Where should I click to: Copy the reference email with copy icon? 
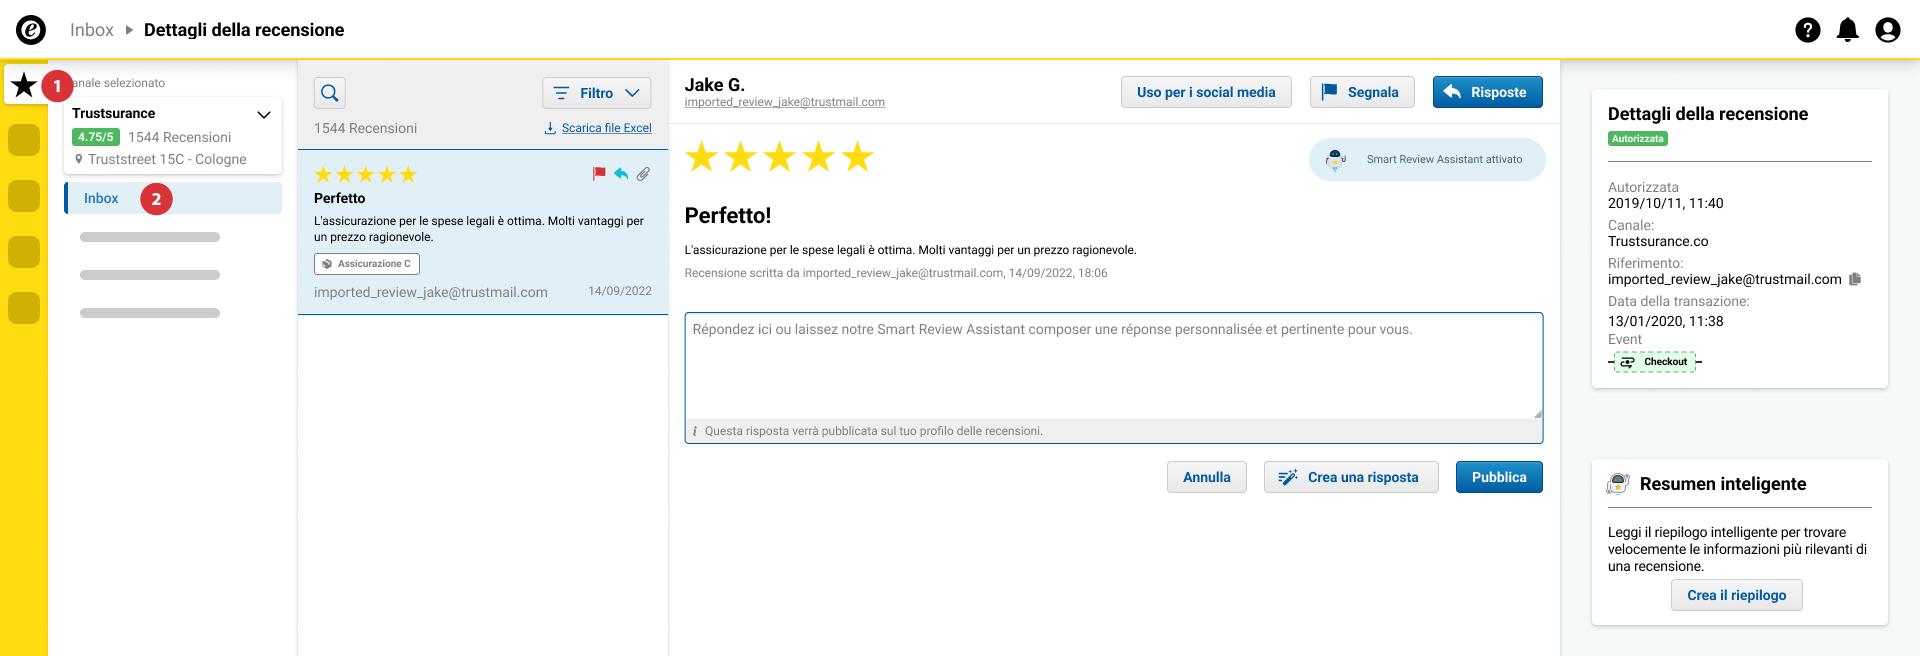(1855, 279)
